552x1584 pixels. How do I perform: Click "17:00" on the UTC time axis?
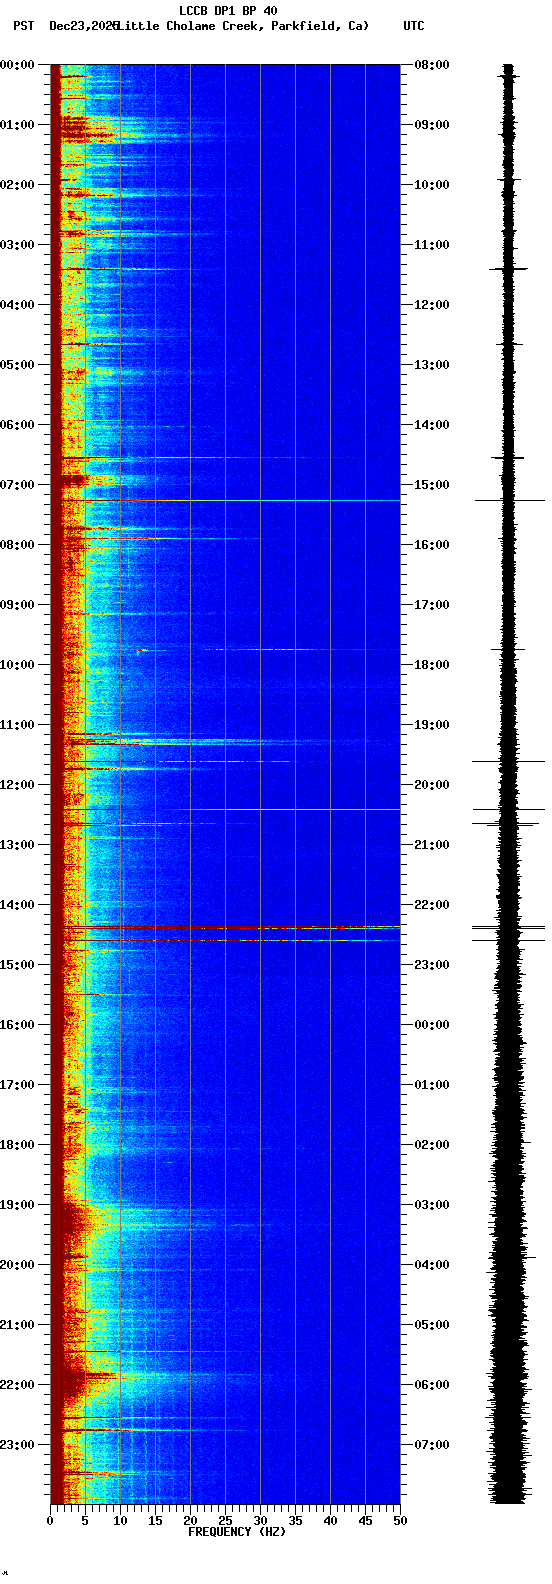(432, 605)
